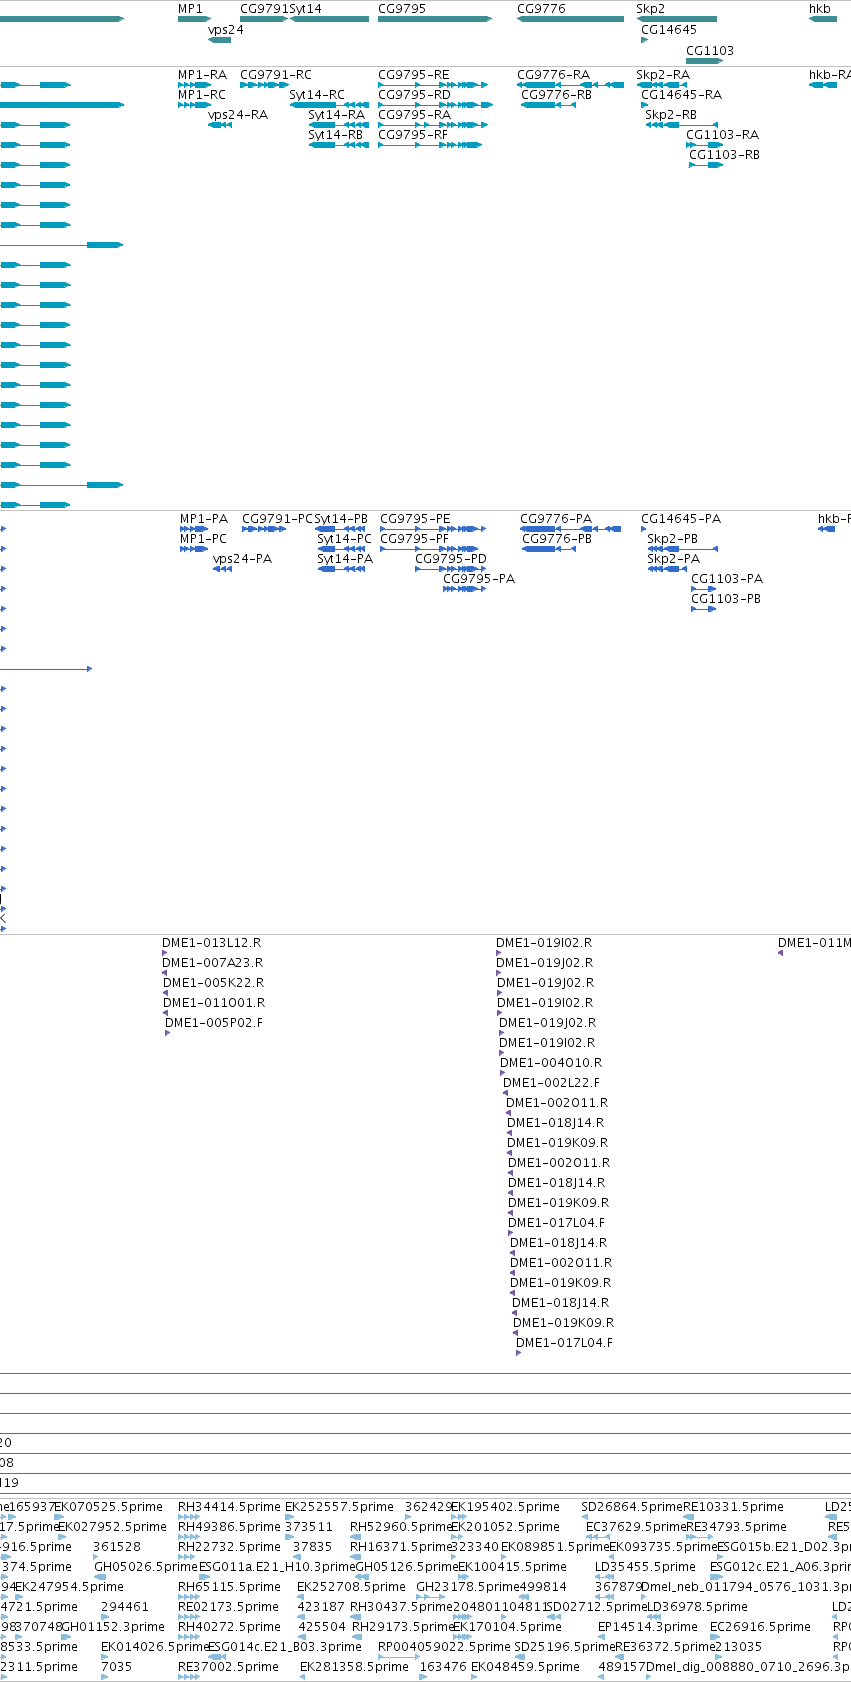Click insertion DME1-011O01.R

pos(214,1003)
